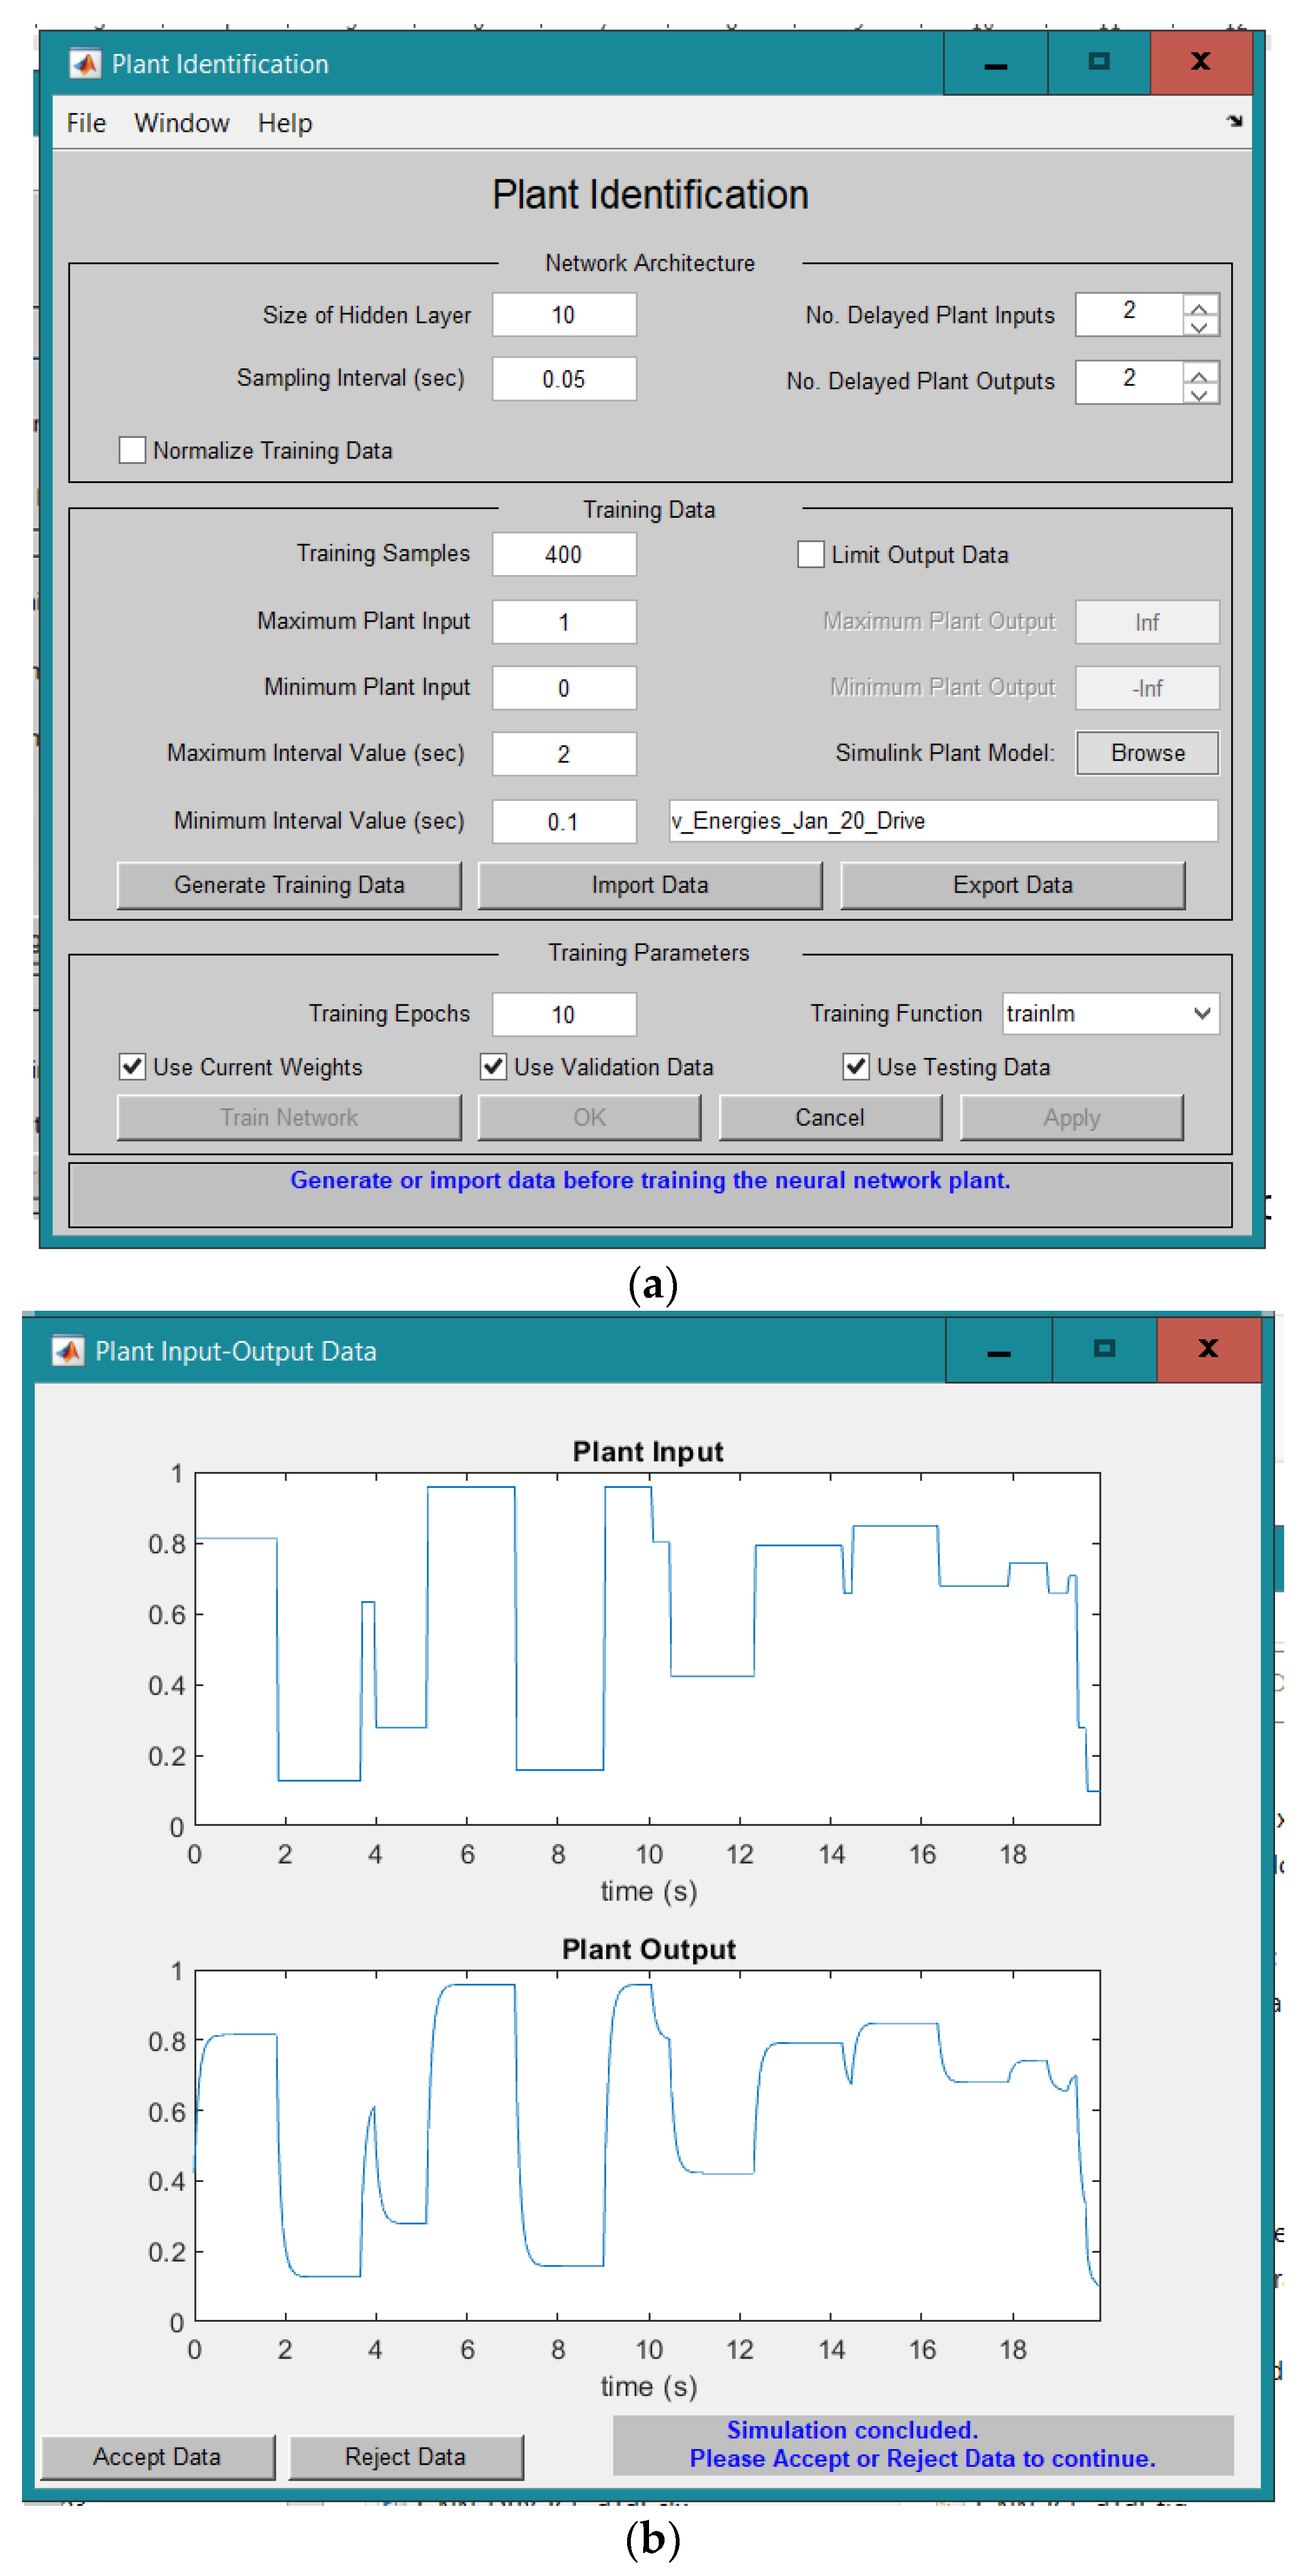
Task: Click Generate Training Data button
Action: [289, 885]
